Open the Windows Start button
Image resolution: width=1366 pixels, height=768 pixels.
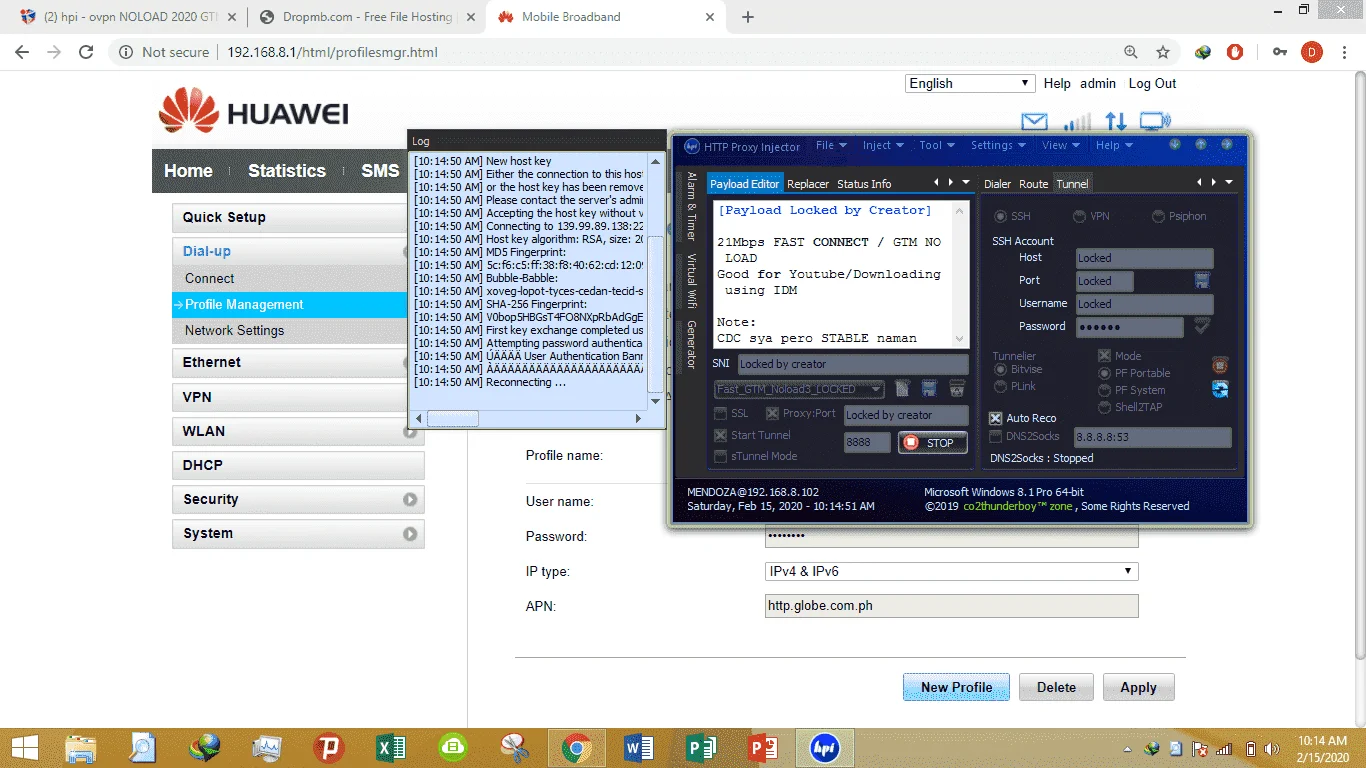point(24,748)
